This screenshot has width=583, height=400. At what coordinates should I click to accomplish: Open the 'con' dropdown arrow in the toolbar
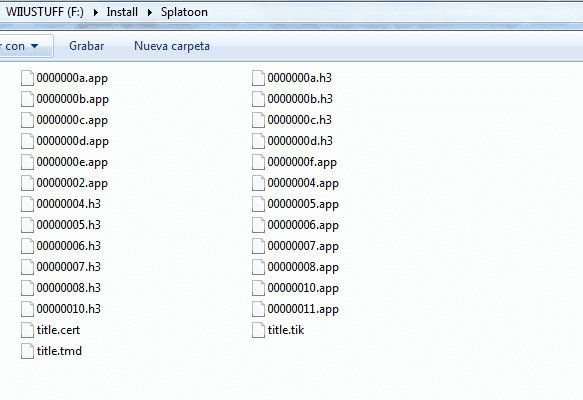(x=35, y=46)
